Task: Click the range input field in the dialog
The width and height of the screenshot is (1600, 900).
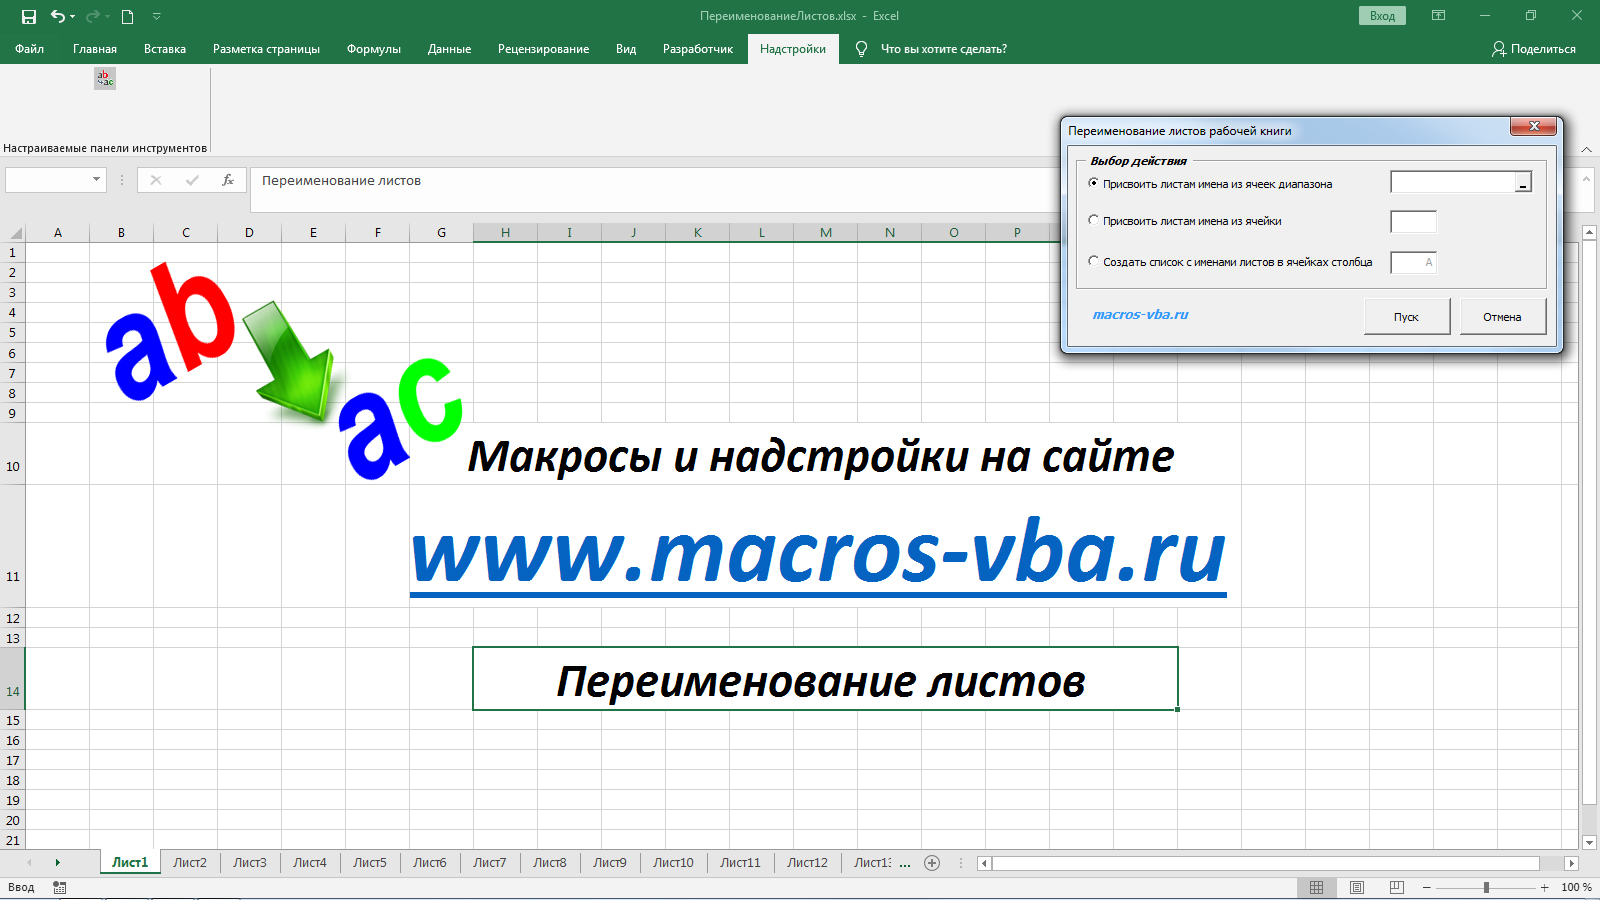Action: 1455,182
